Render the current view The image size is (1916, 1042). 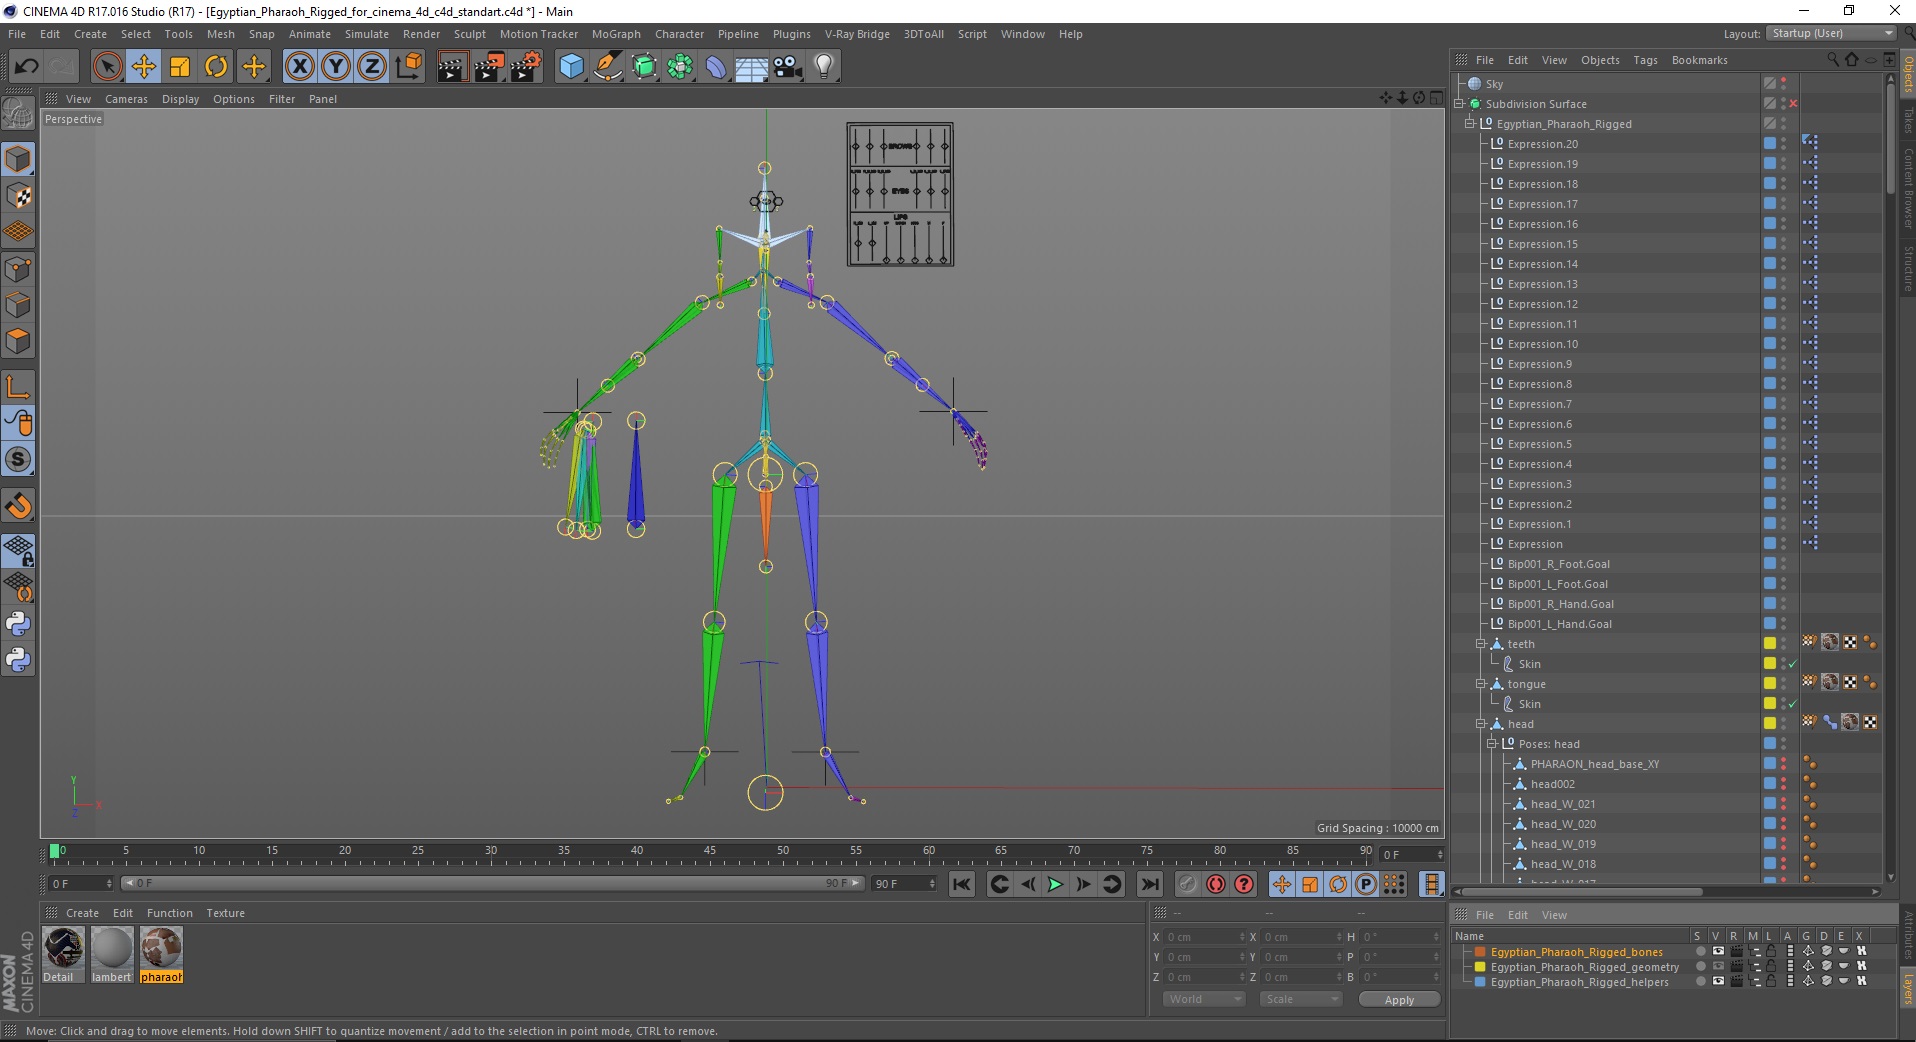point(452,67)
